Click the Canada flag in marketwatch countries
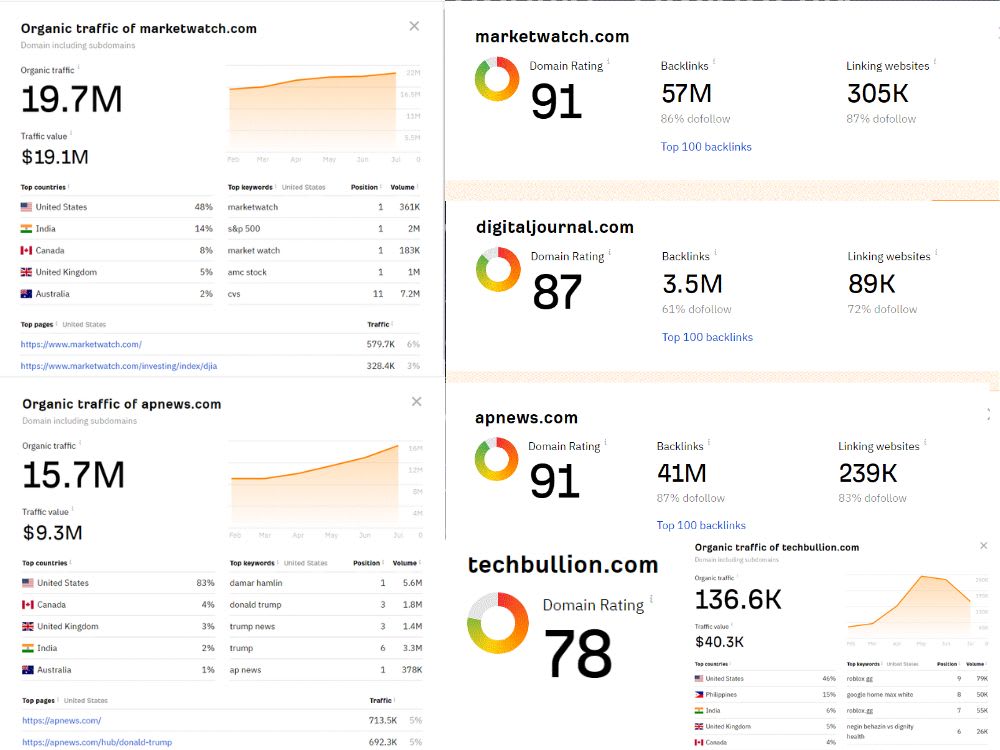 pos(26,251)
